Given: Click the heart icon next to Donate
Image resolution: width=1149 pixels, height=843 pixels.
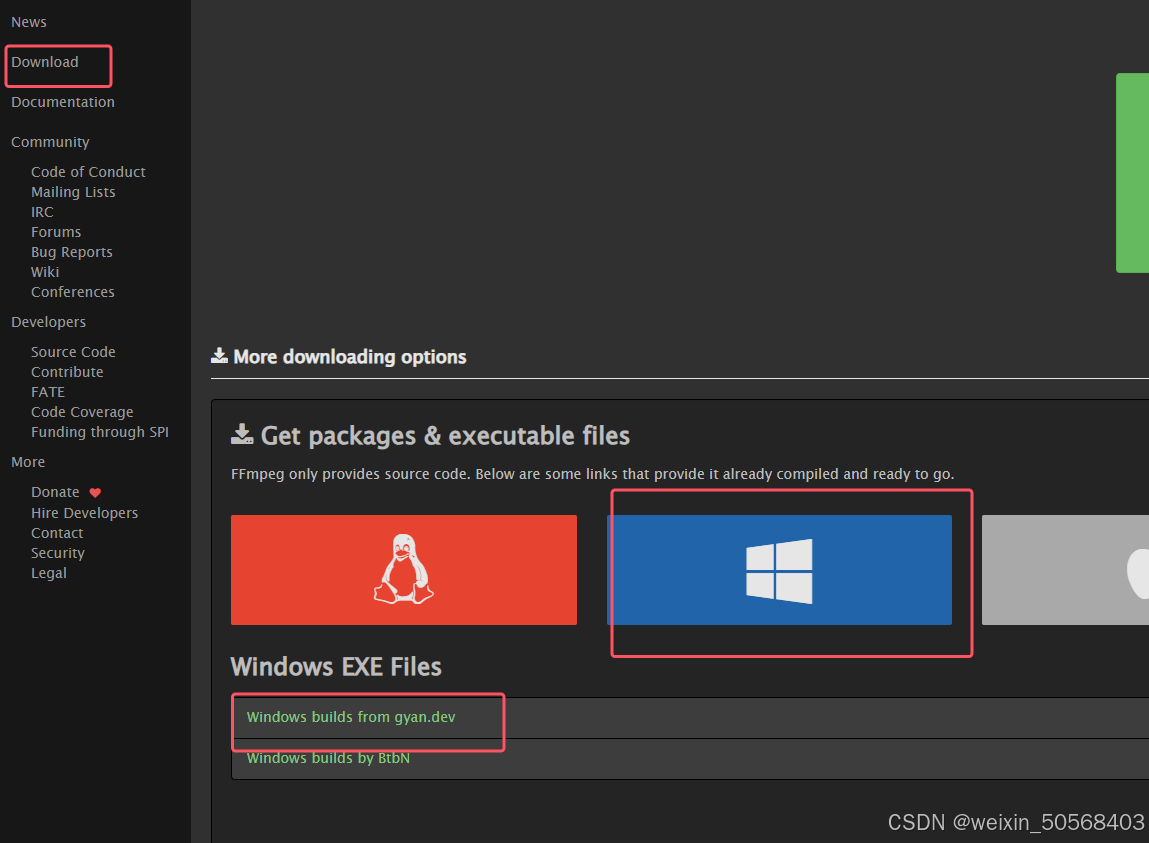Looking at the screenshot, I should click(95, 493).
